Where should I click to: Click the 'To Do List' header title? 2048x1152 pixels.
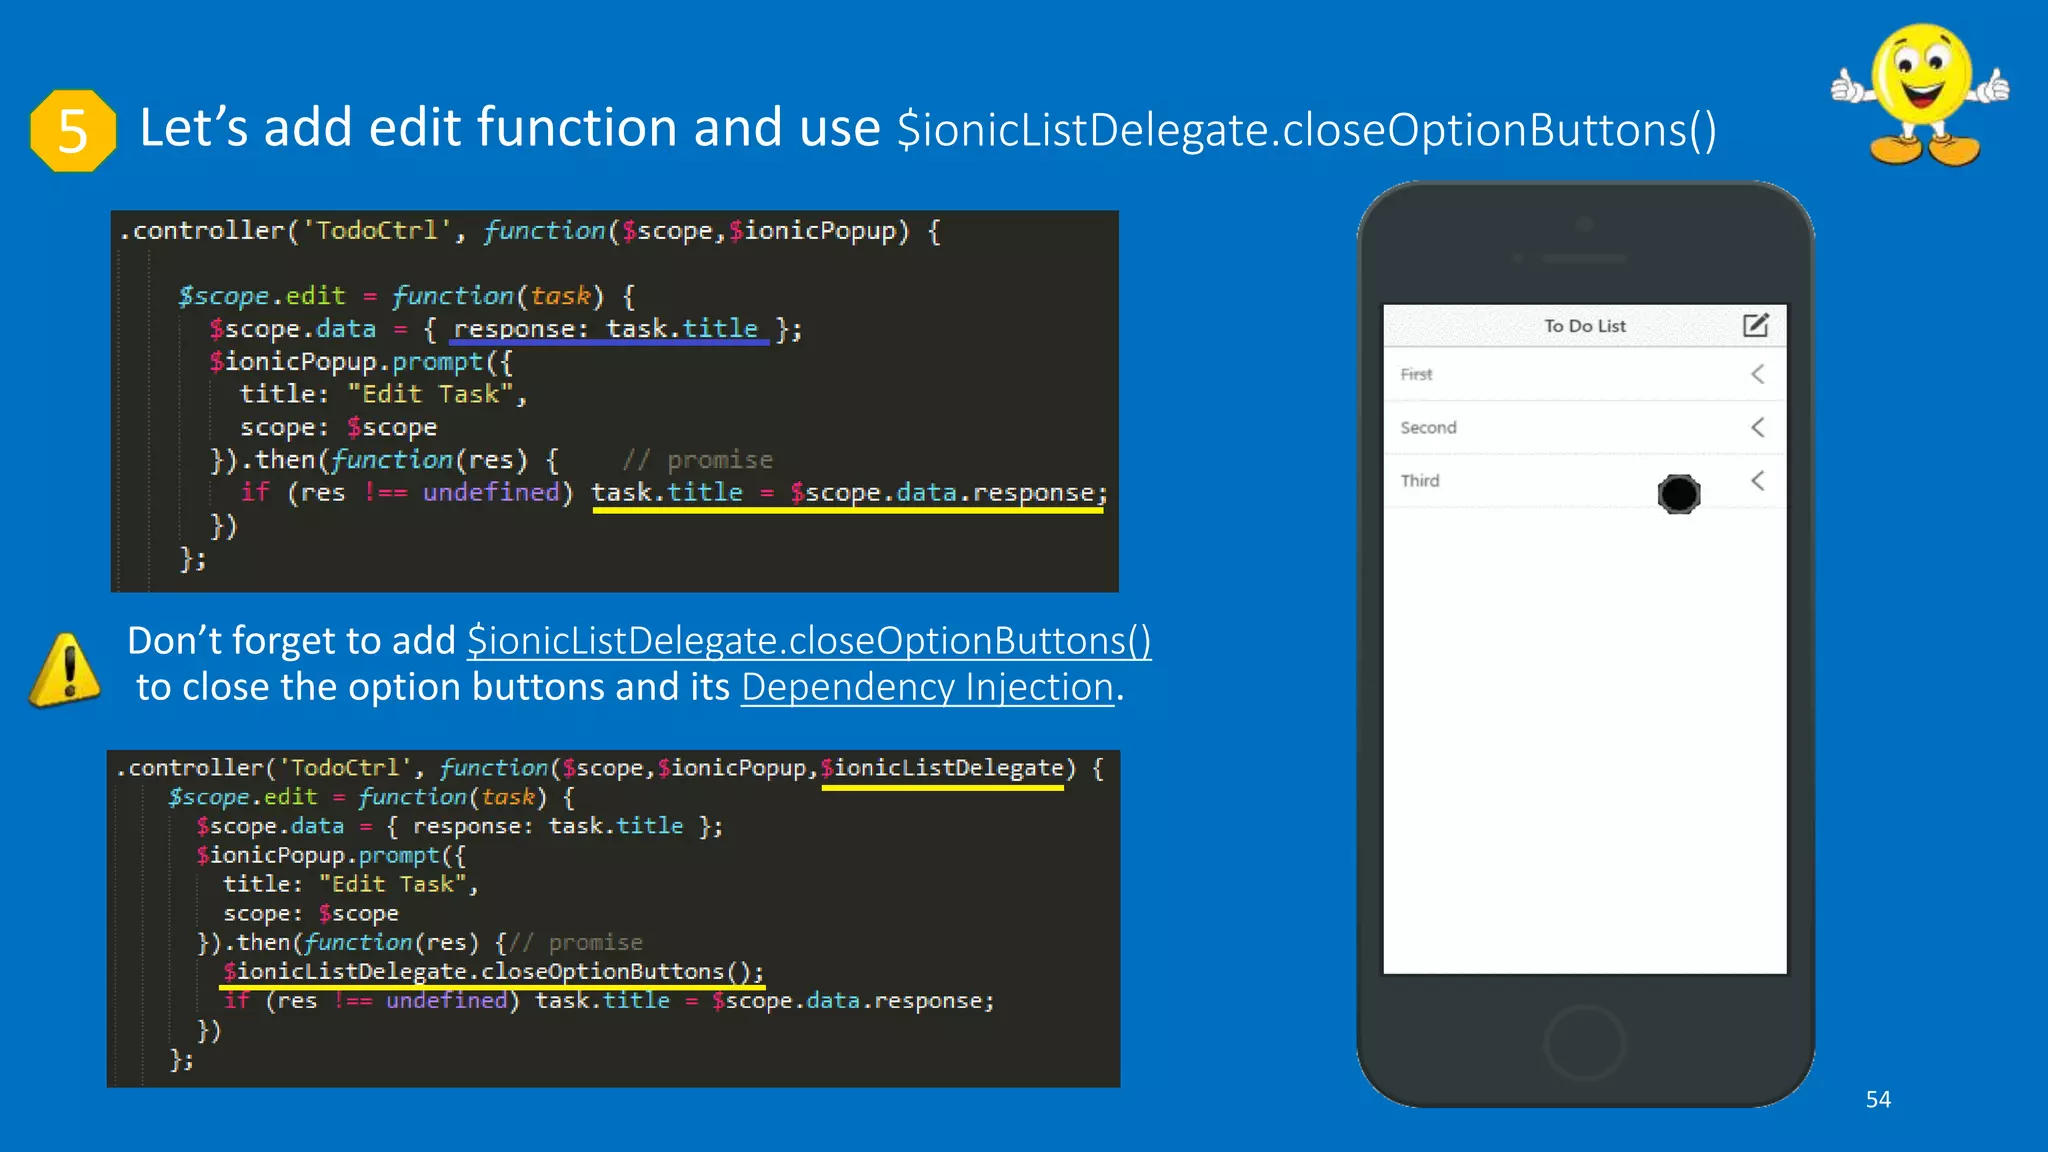click(1584, 326)
